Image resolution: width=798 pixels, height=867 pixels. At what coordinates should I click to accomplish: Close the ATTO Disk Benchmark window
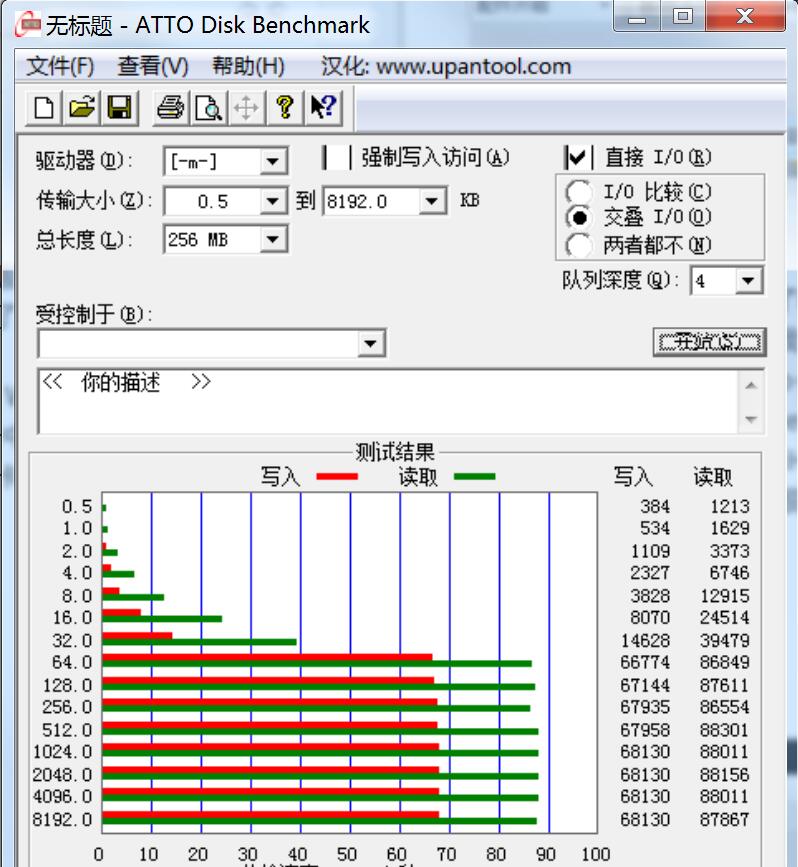[745, 17]
